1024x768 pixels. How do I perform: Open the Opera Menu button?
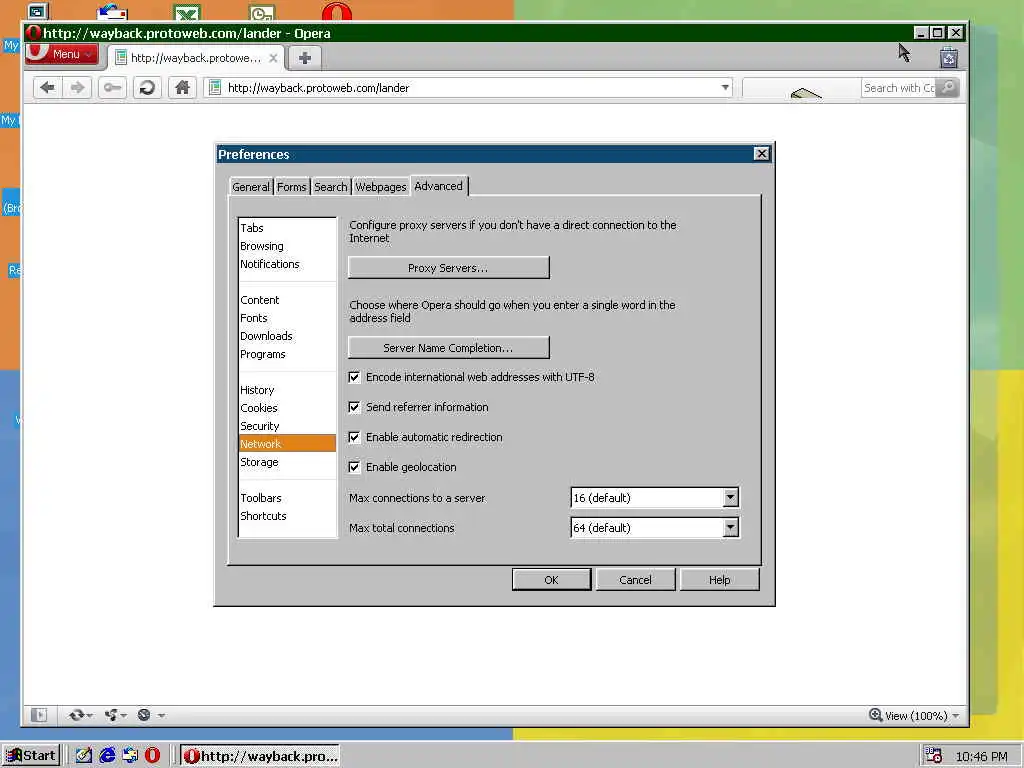click(63, 54)
